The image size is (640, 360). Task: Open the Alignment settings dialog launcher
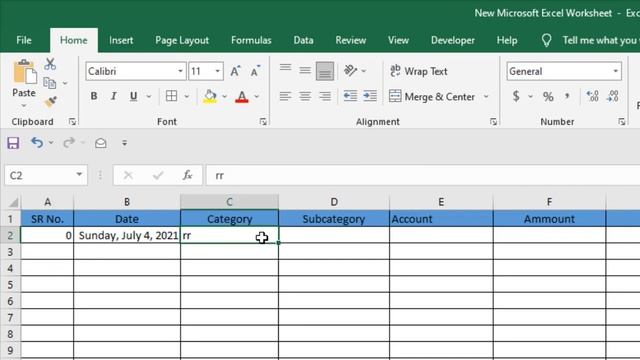click(493, 122)
